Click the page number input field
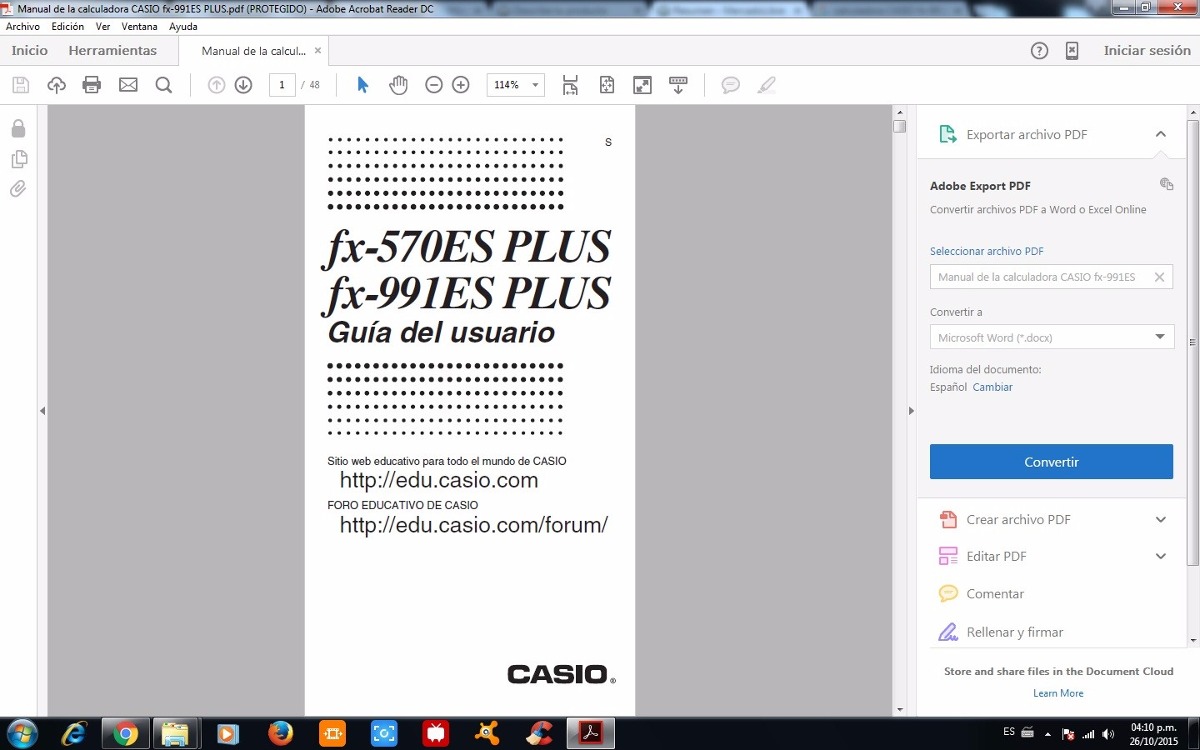1200x750 pixels. (x=282, y=85)
